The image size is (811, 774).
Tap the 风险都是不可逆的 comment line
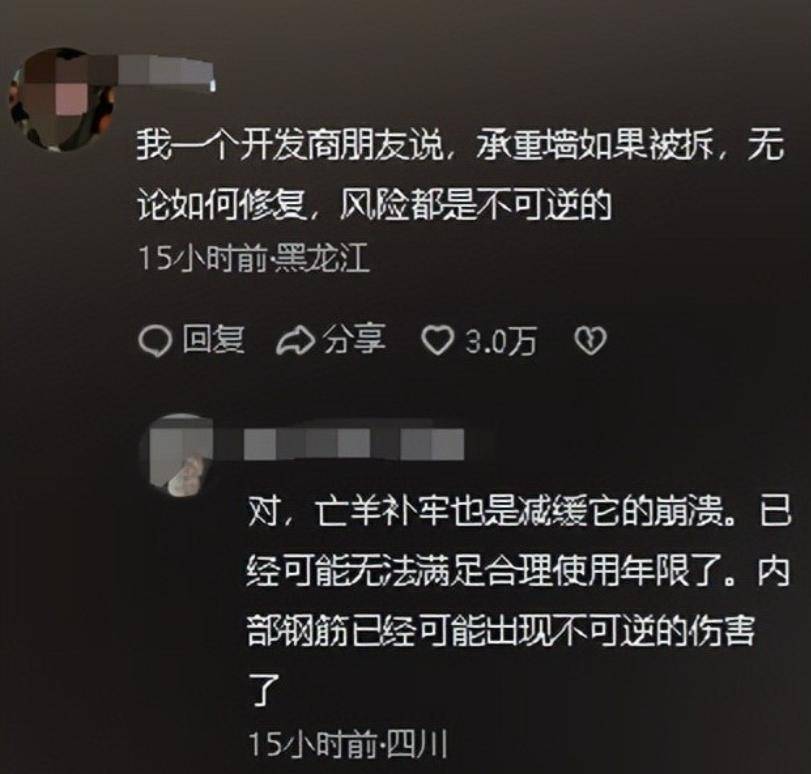(x=374, y=206)
